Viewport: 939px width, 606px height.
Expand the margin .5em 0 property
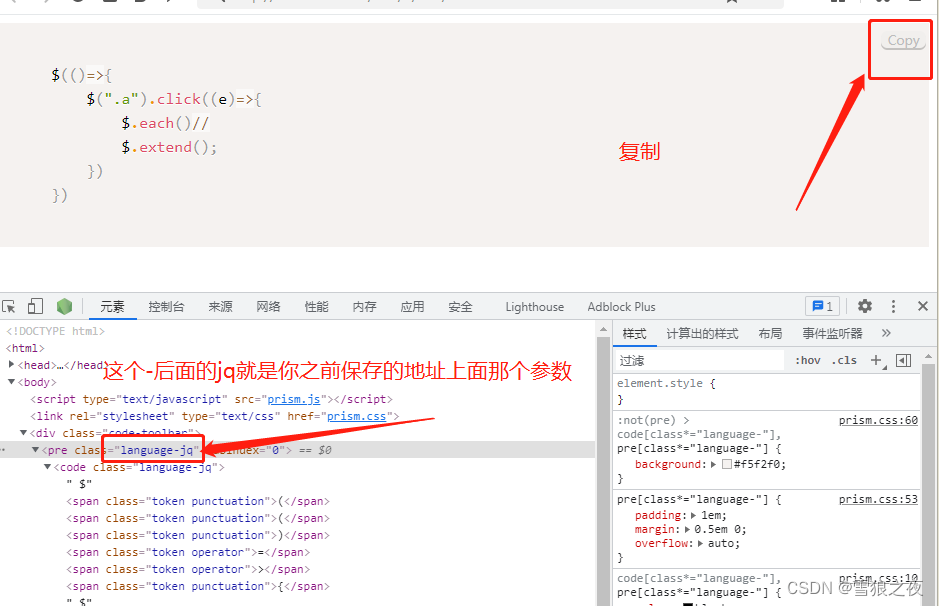(687, 529)
